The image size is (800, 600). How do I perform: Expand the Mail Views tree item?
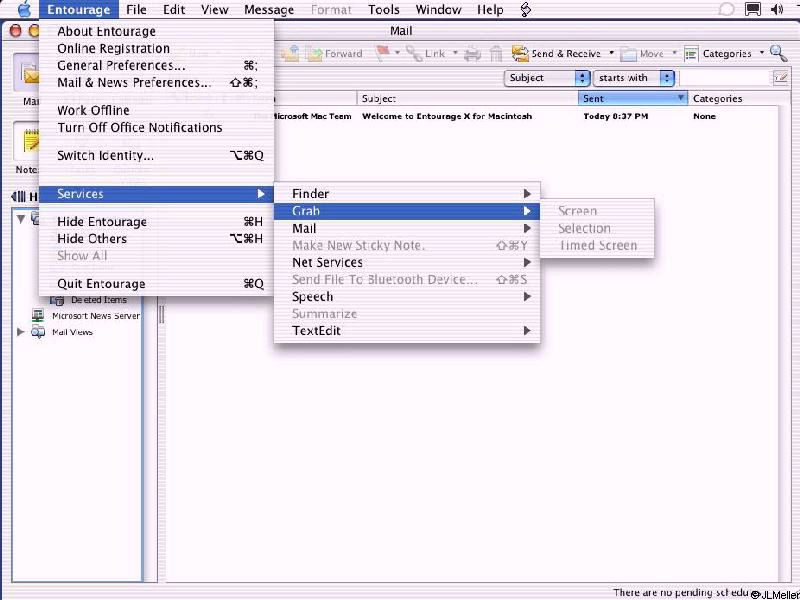point(20,332)
